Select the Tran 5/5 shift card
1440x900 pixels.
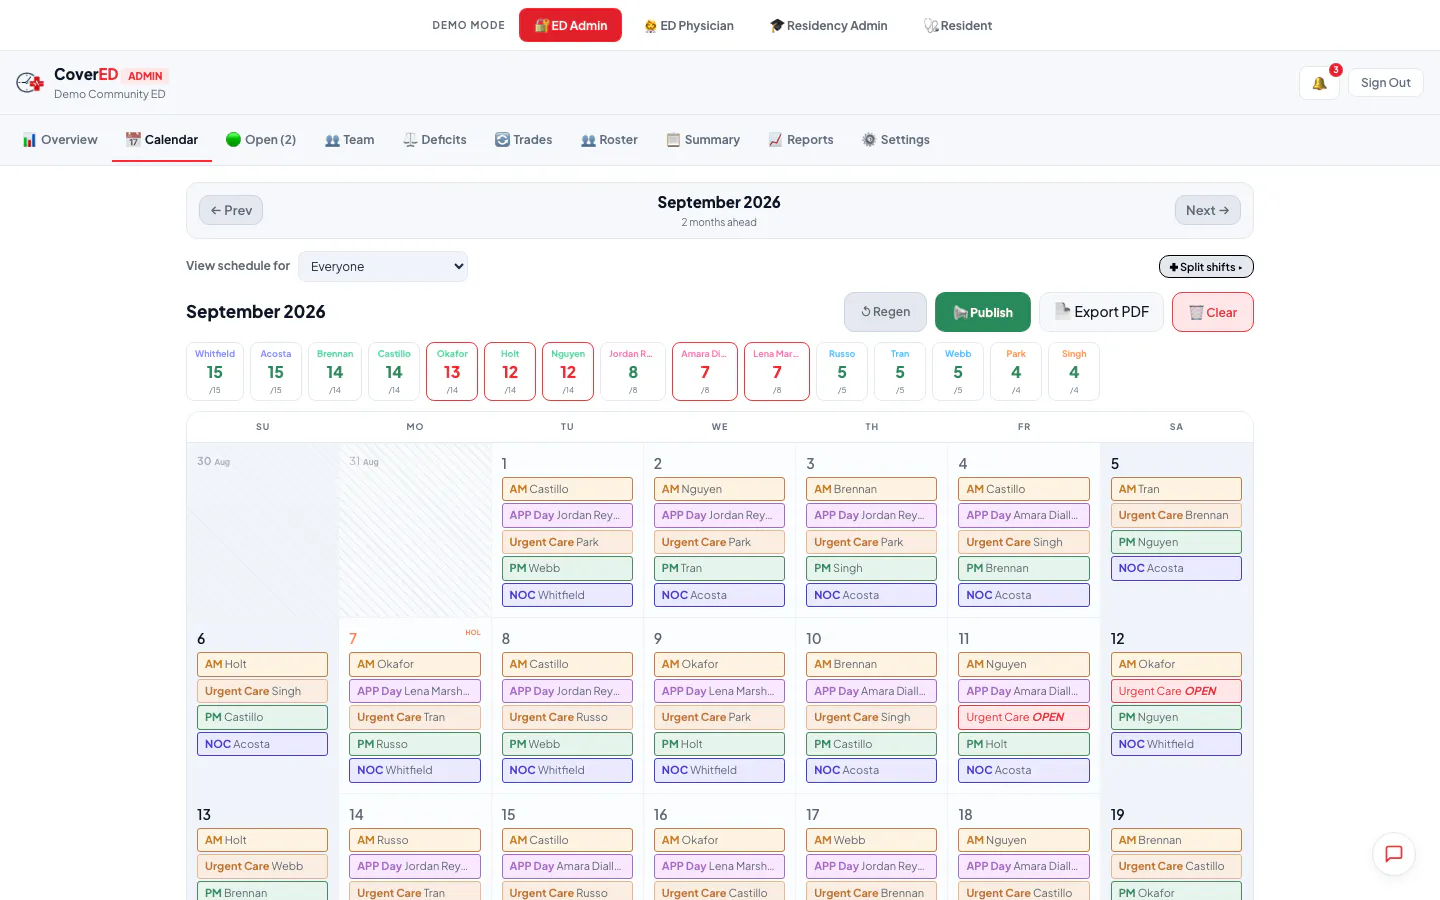coord(900,372)
